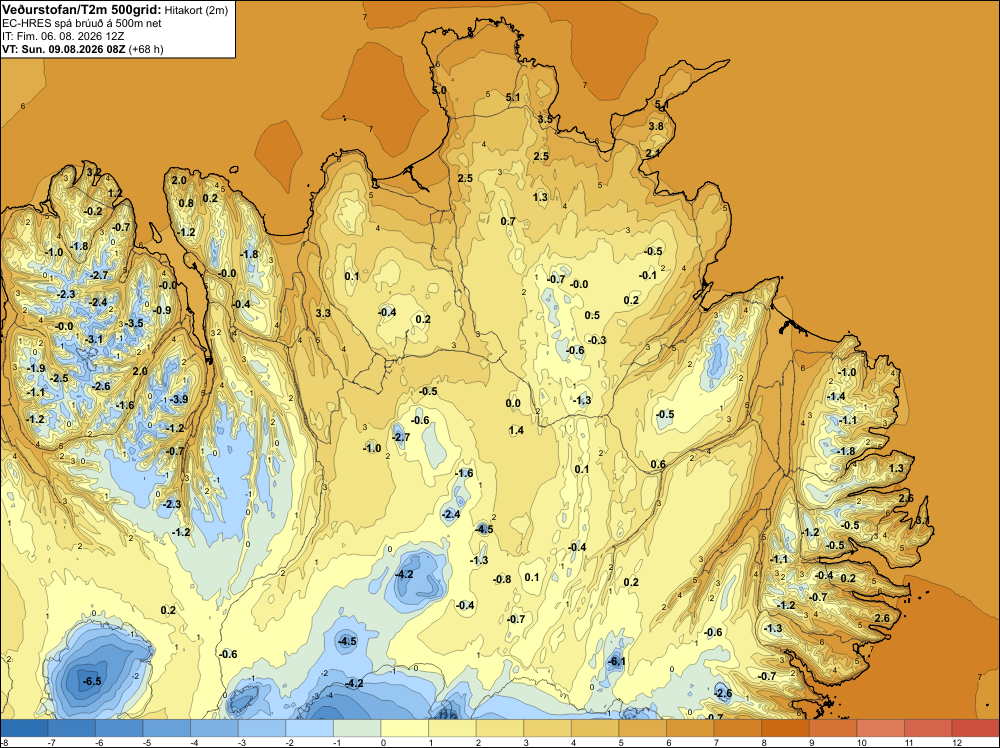
Task: Click the initial time "IT: Fim. 06. 08. 2026 12Z"
Action: [63, 36]
